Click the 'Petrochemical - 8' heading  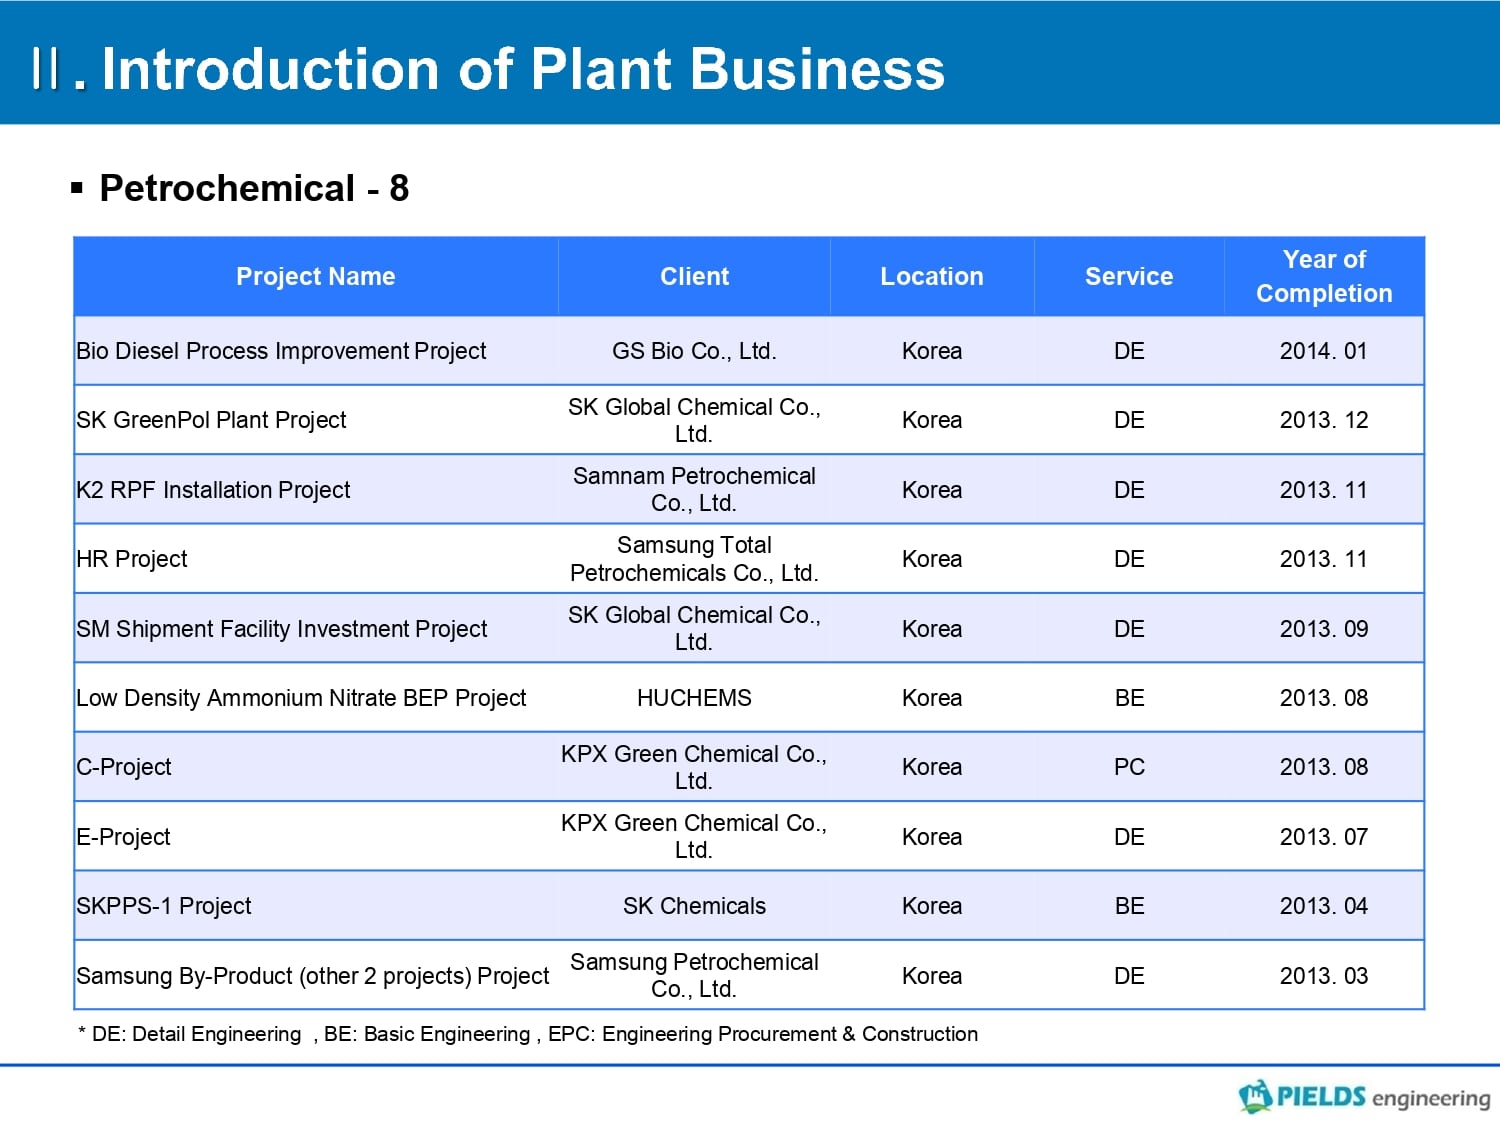pyautogui.click(x=254, y=188)
